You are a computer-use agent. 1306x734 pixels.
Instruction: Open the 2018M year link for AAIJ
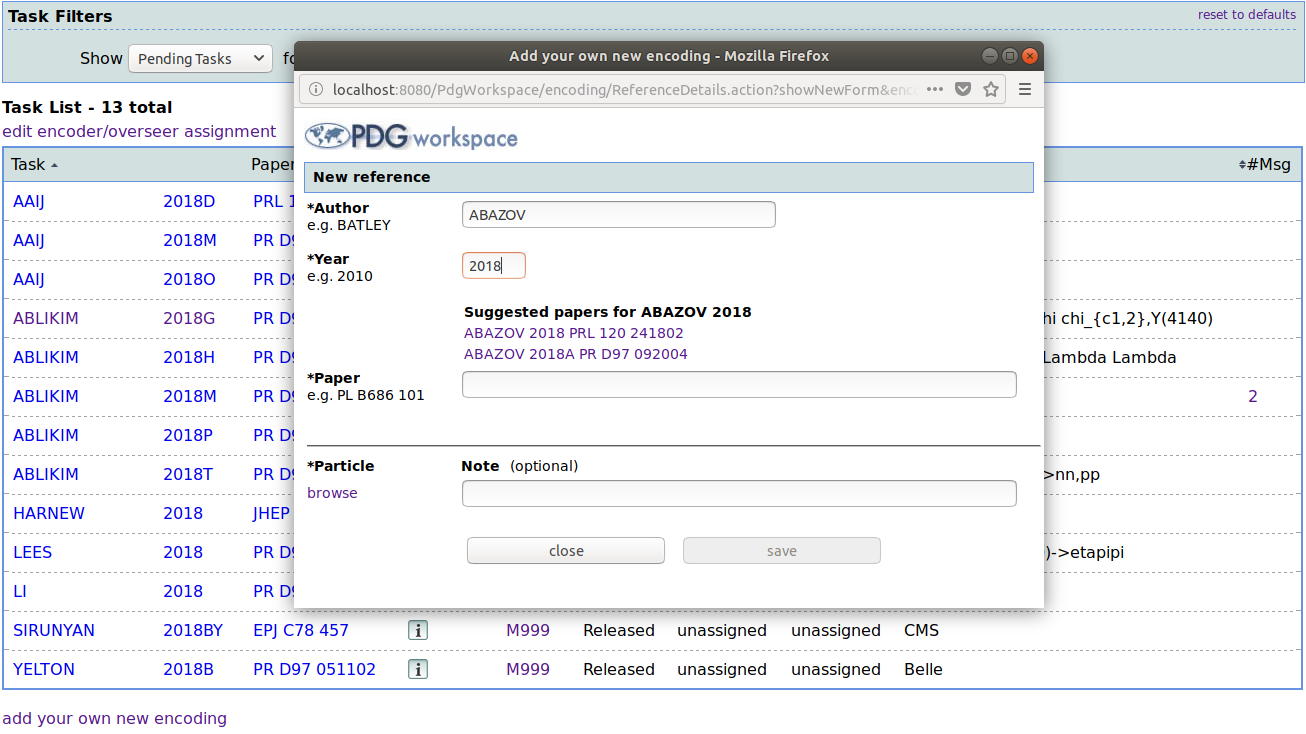190,240
